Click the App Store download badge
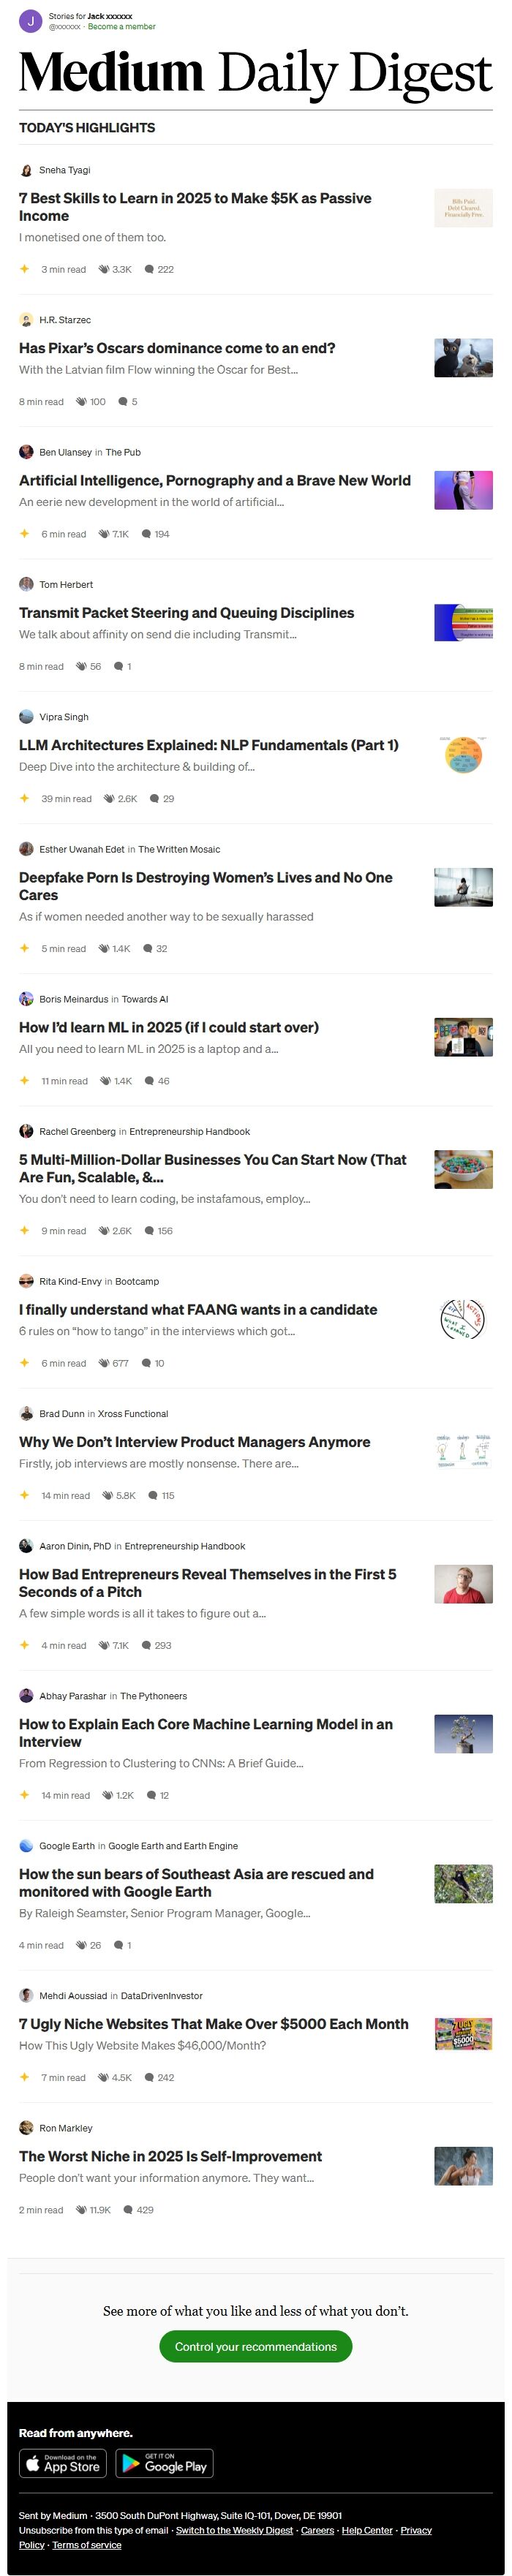Screen dimensions: 512x2576 pos(64,2462)
